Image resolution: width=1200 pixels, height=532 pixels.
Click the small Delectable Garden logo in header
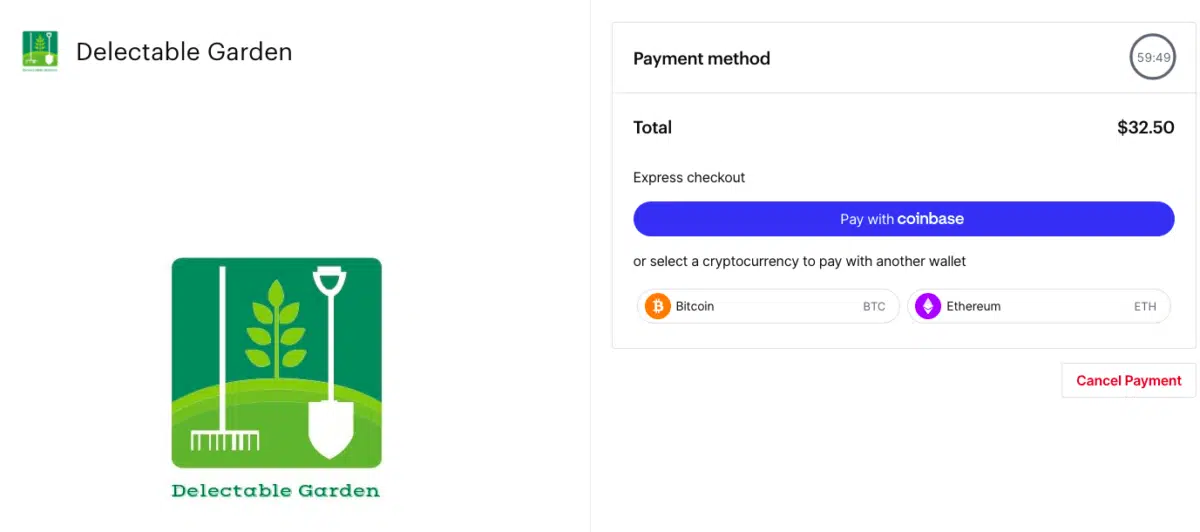click(x=40, y=51)
